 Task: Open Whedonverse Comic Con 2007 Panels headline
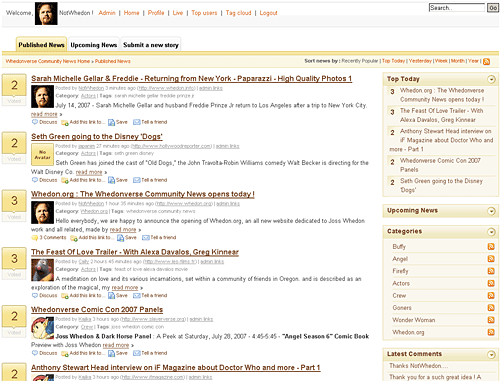coord(97,310)
